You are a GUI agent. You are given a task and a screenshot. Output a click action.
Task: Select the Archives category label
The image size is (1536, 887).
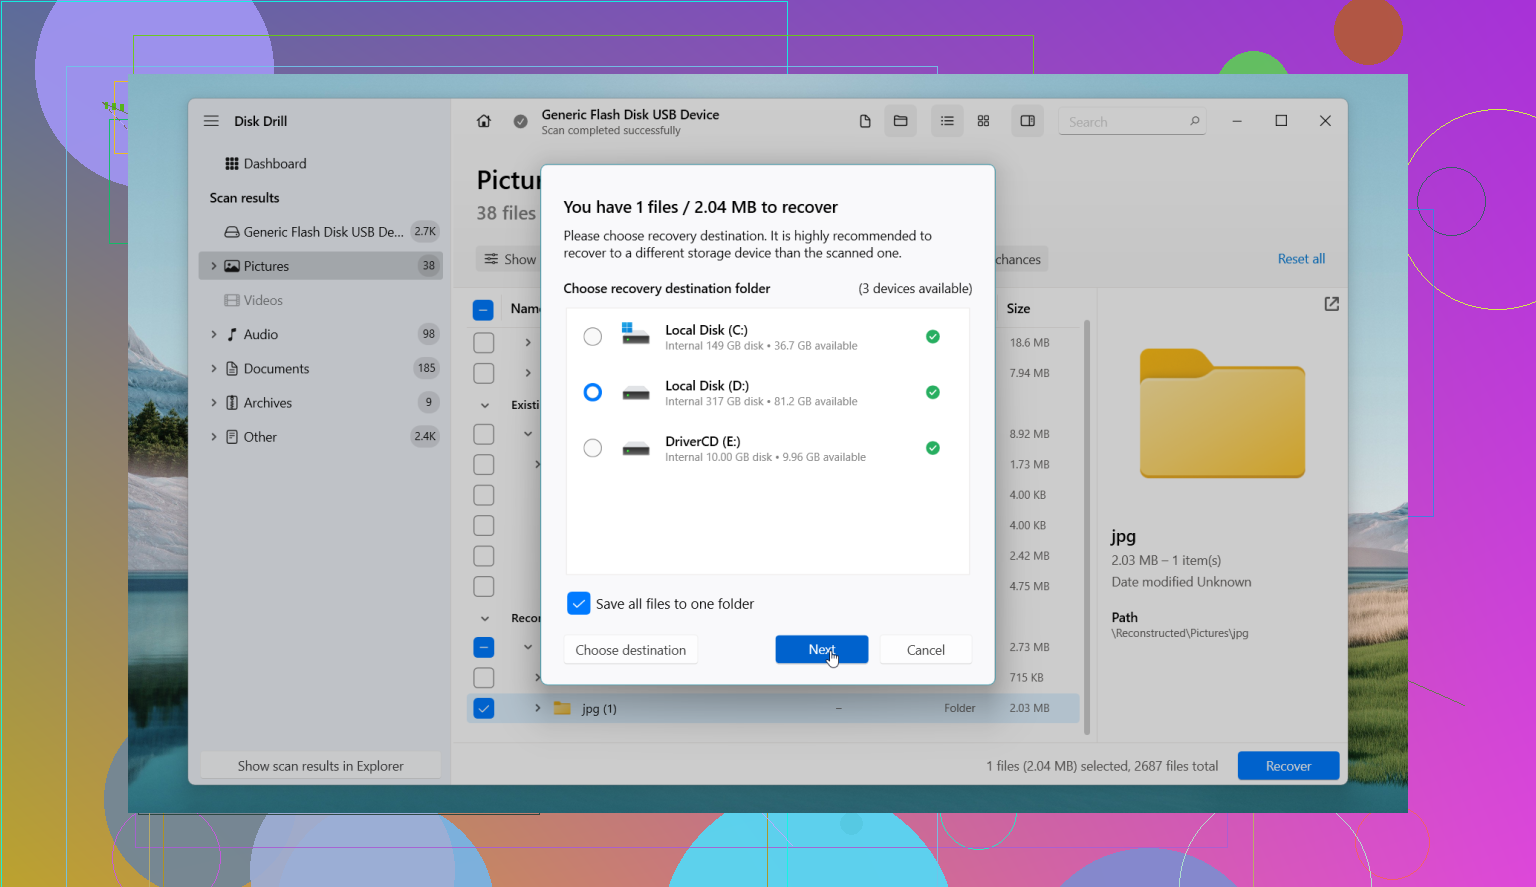(x=268, y=402)
